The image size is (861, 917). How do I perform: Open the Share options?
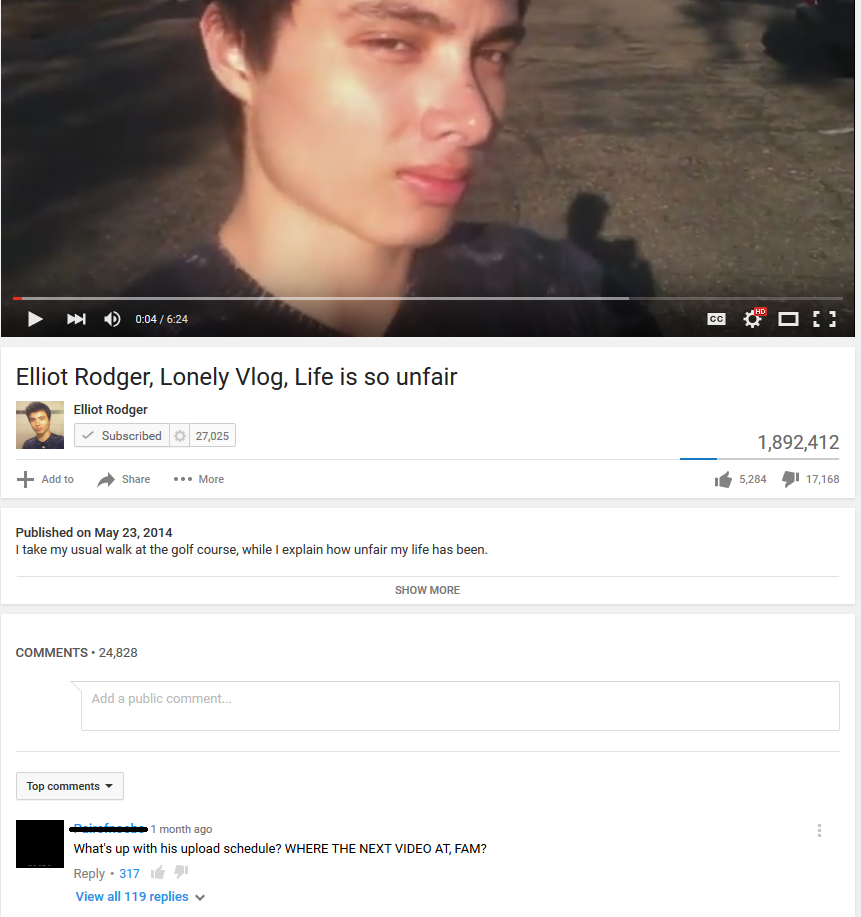pyautogui.click(x=123, y=479)
